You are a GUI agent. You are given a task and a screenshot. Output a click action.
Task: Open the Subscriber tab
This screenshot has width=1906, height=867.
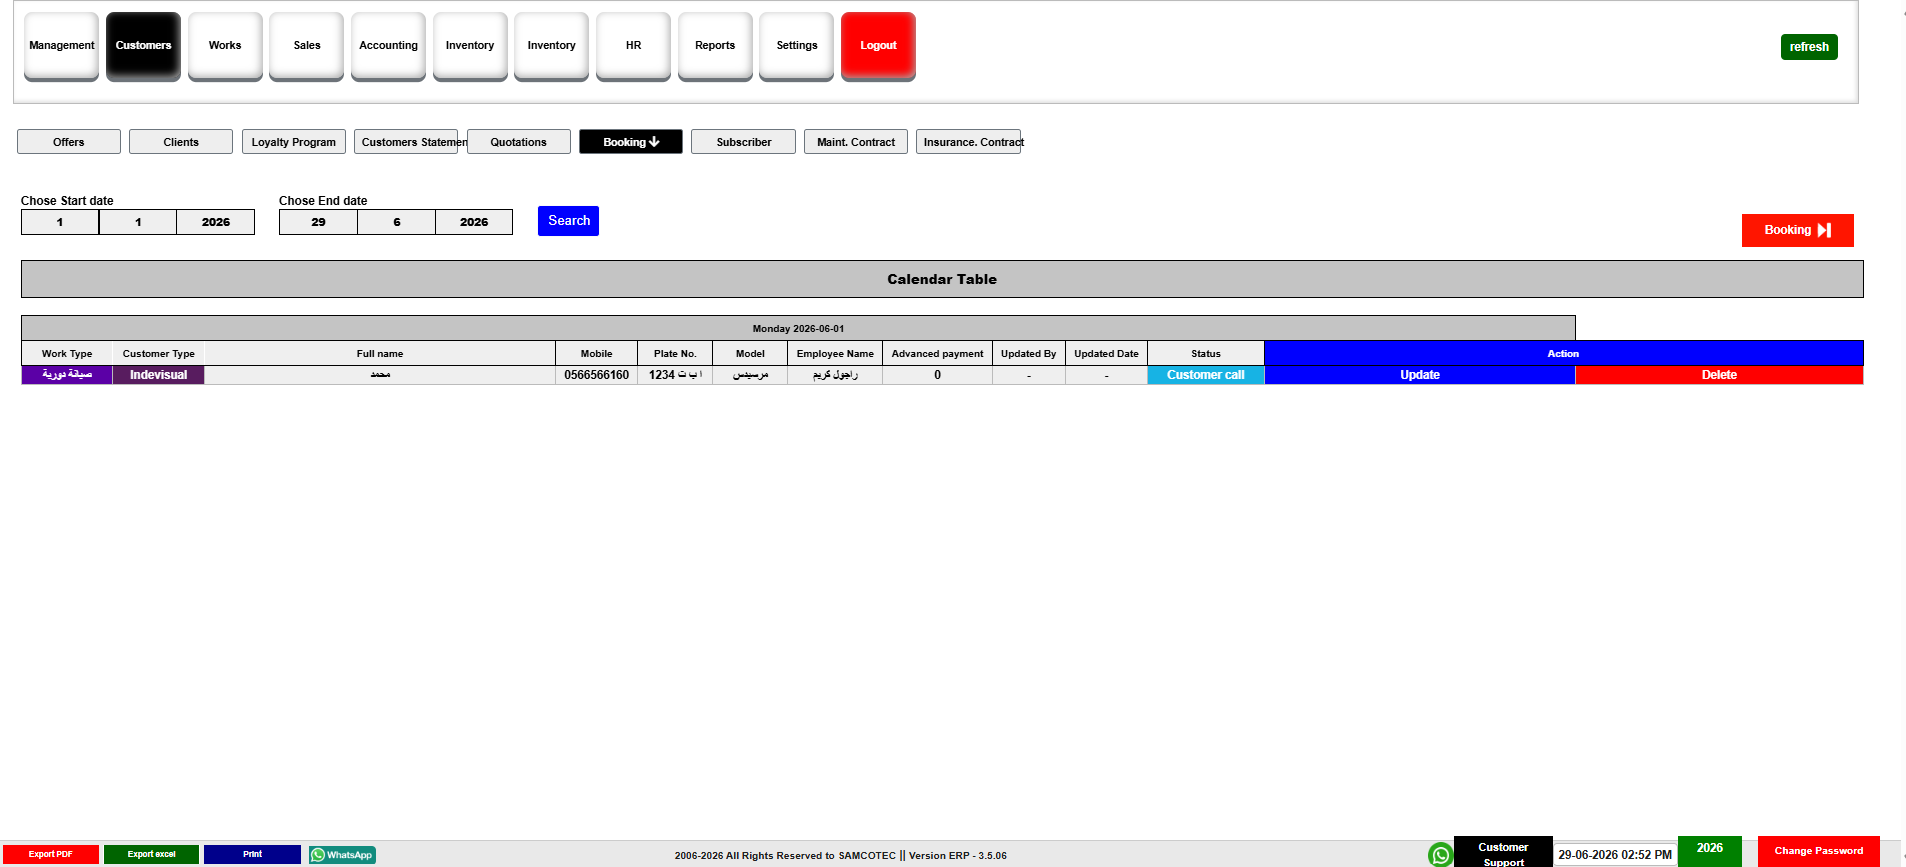tap(744, 142)
